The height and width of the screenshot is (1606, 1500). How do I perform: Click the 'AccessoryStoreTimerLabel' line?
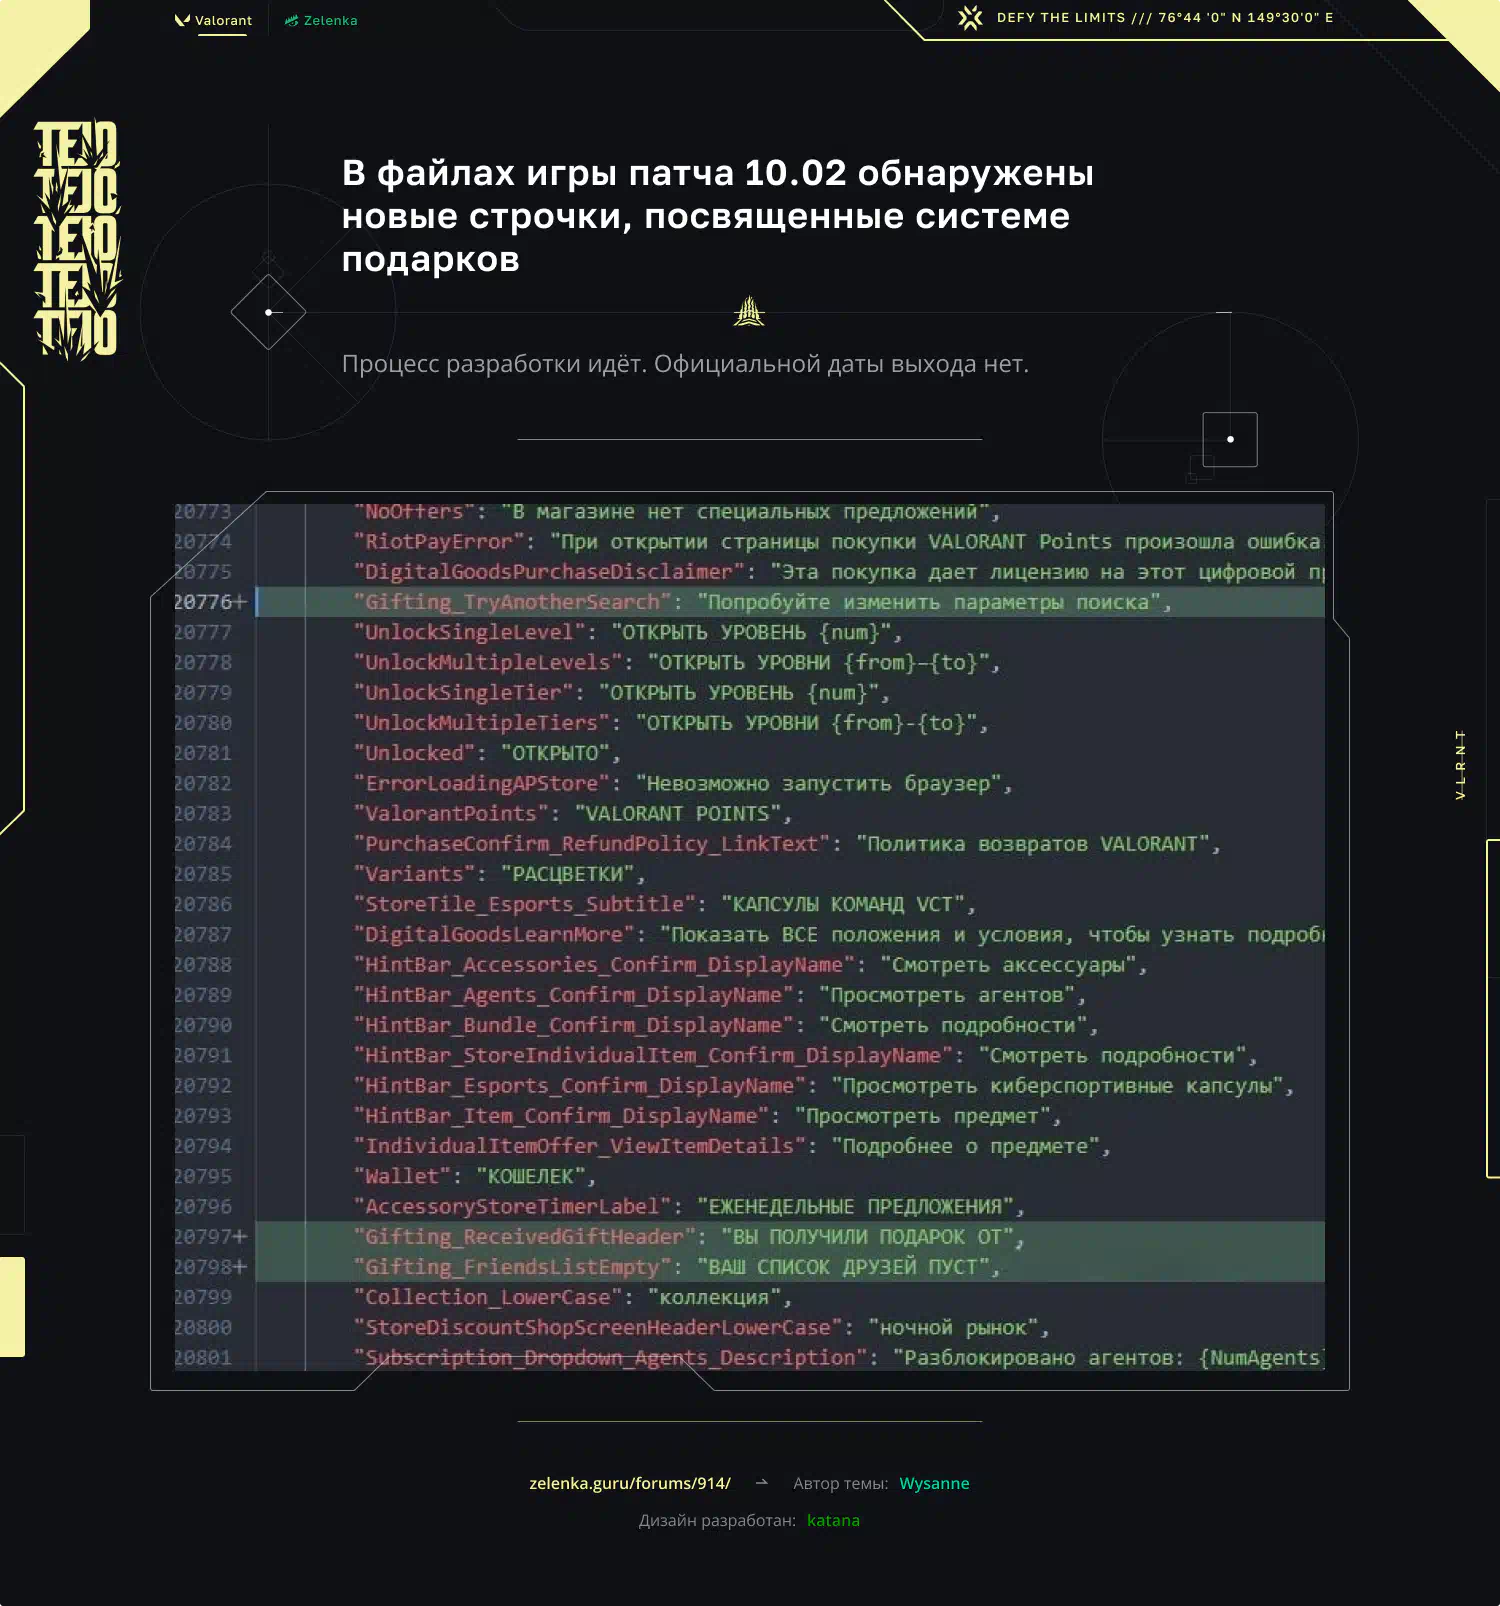coord(689,1206)
